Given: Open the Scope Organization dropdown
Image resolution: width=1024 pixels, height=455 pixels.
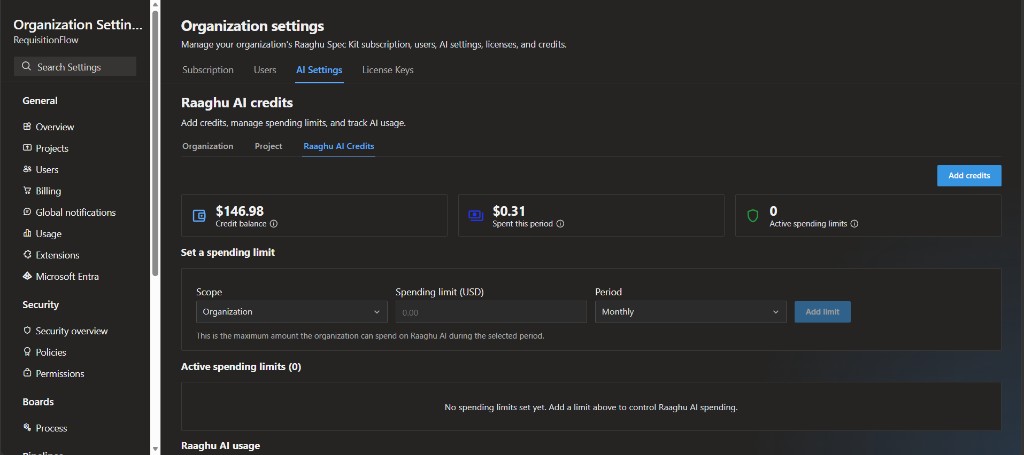Looking at the screenshot, I should (291, 312).
